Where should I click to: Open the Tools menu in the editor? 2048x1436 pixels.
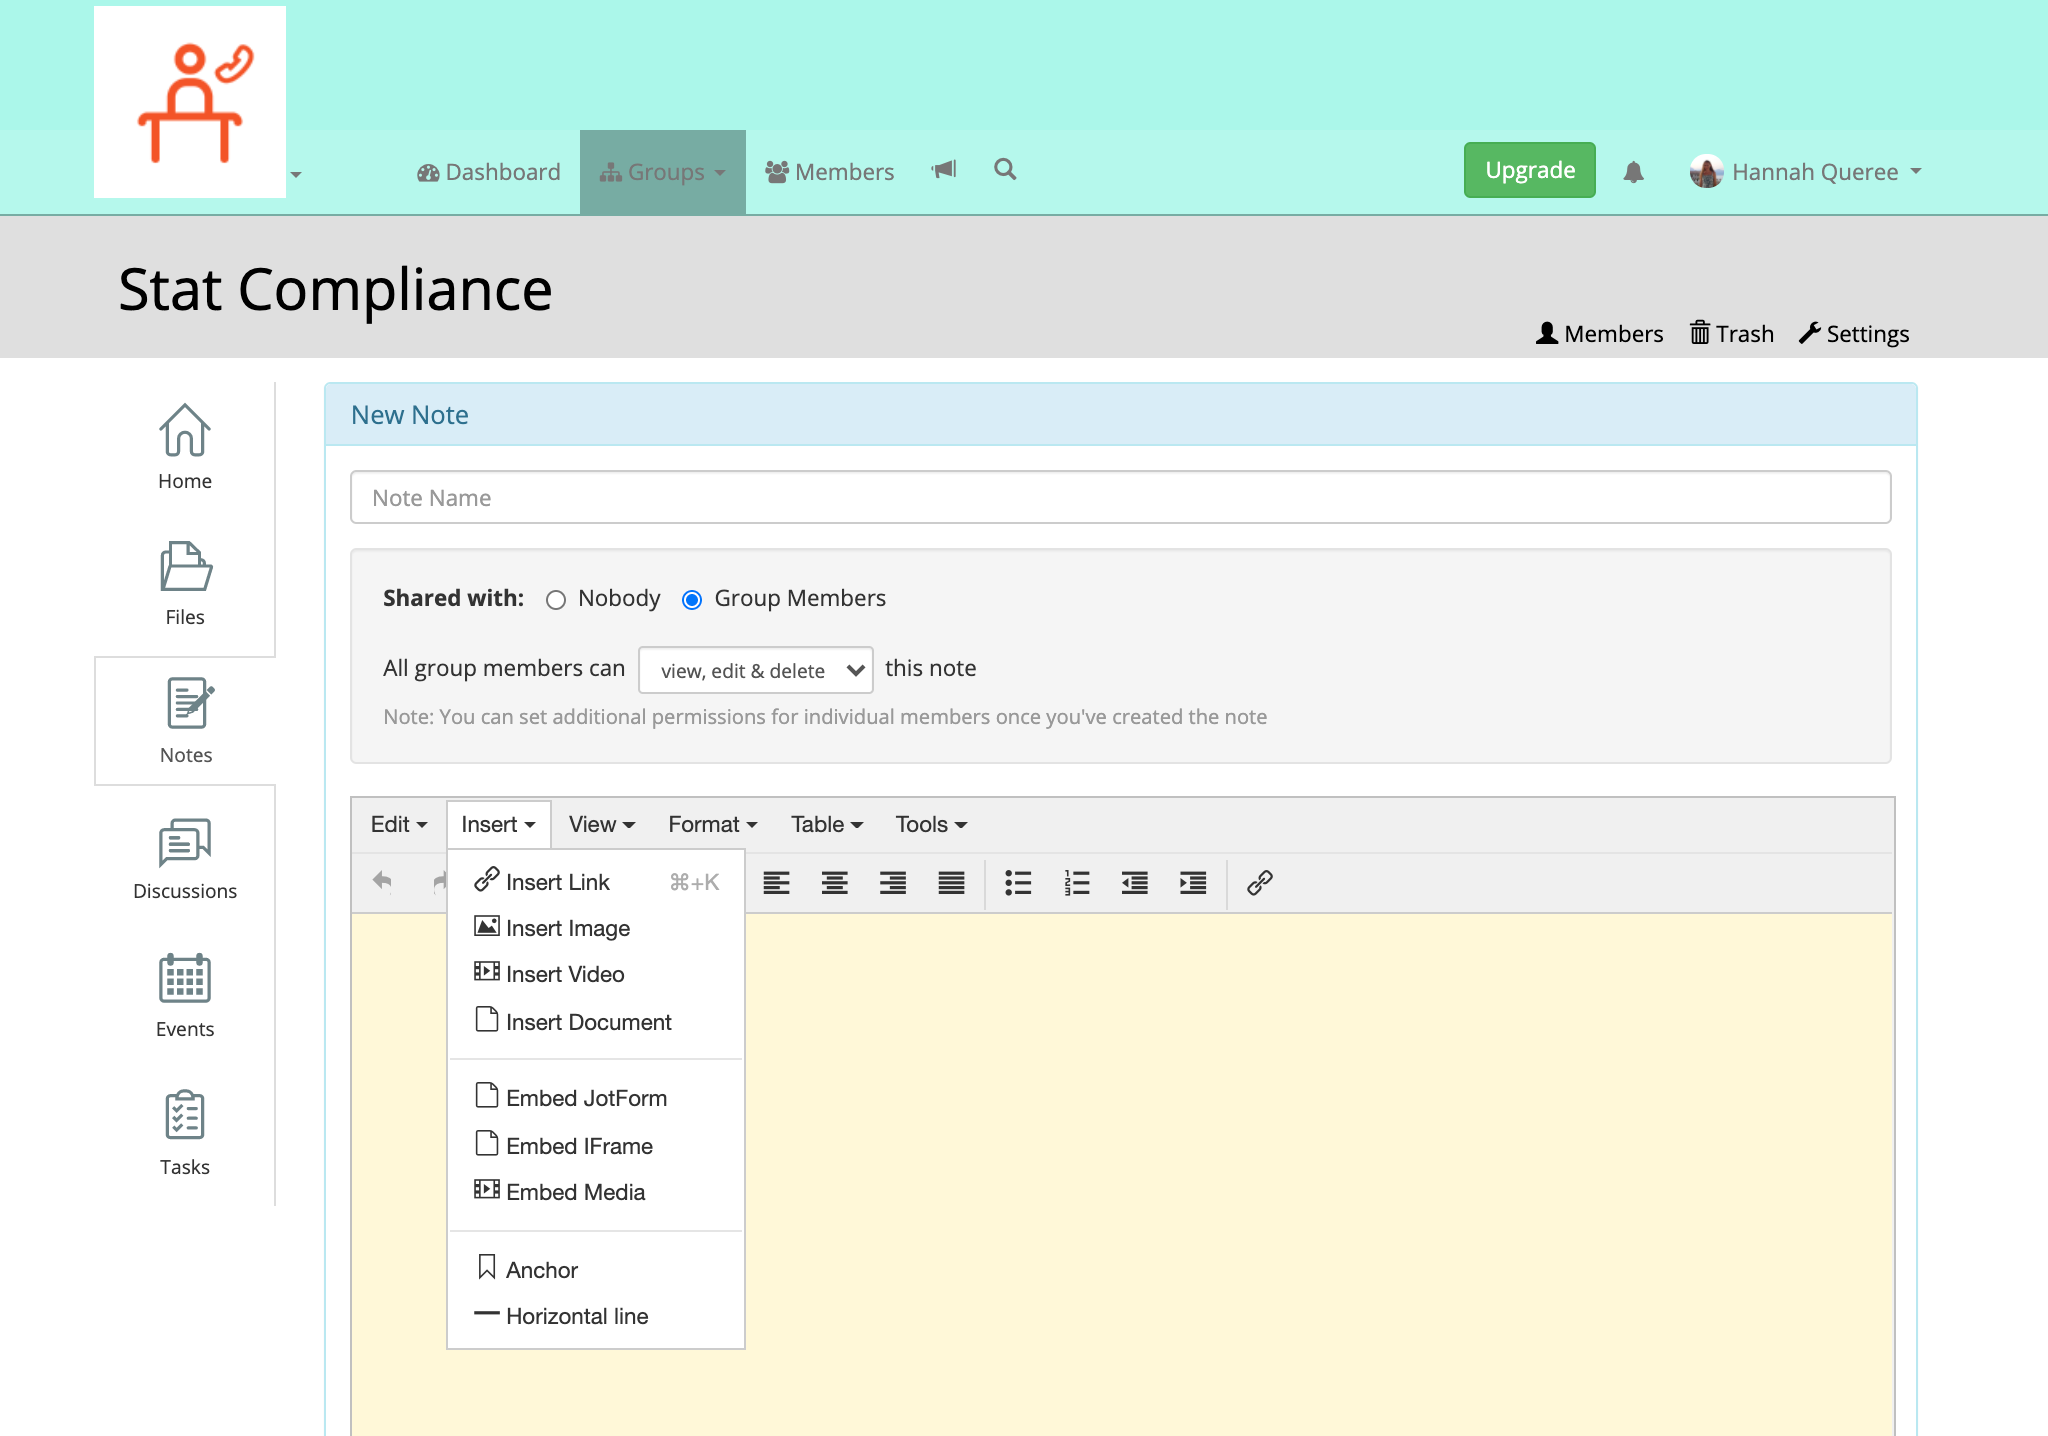coord(931,824)
